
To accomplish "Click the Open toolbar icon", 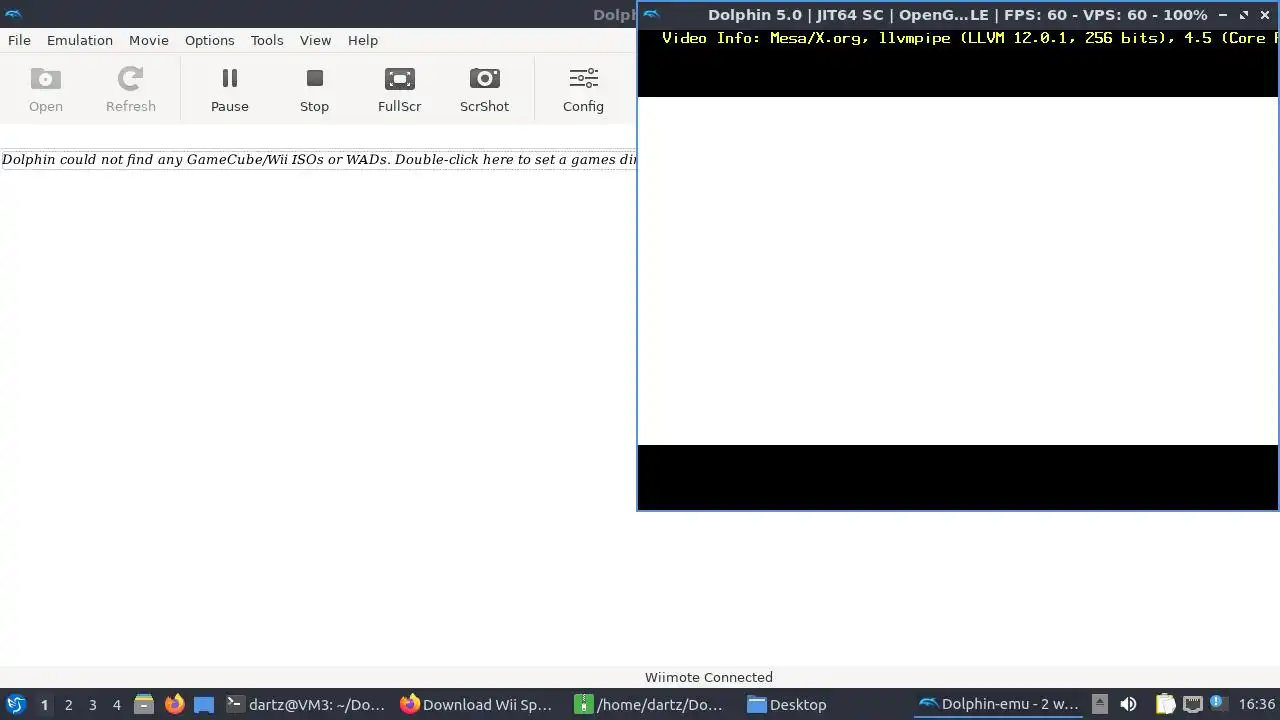I will 45,89.
